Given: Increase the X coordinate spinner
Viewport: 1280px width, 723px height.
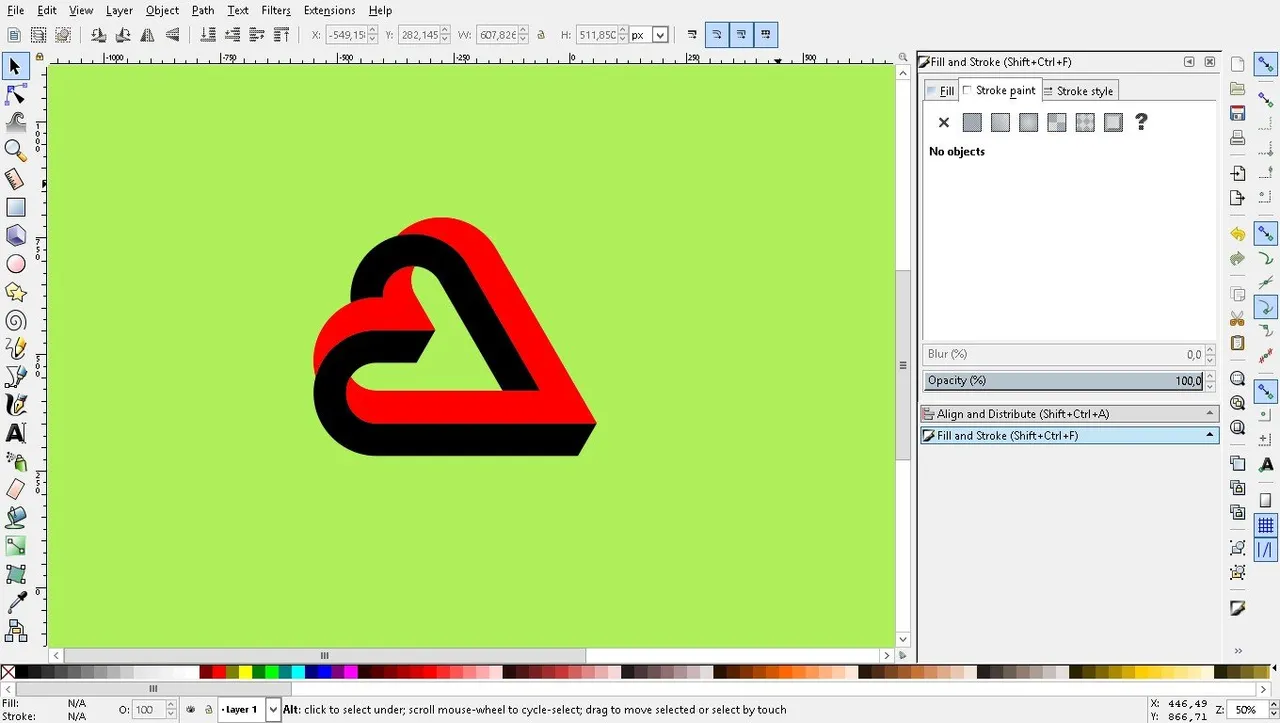Looking at the screenshot, I should (x=373, y=31).
